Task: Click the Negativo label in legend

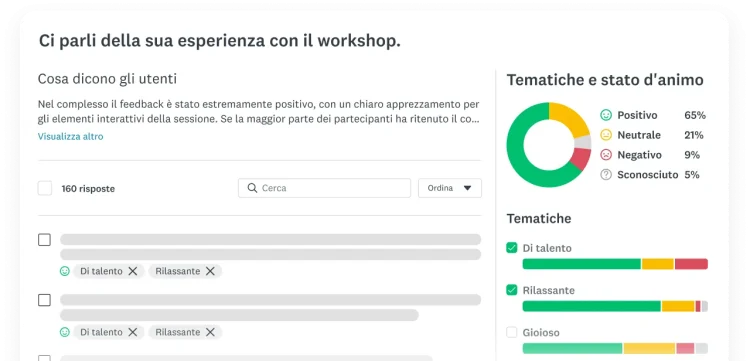Action: [640, 155]
